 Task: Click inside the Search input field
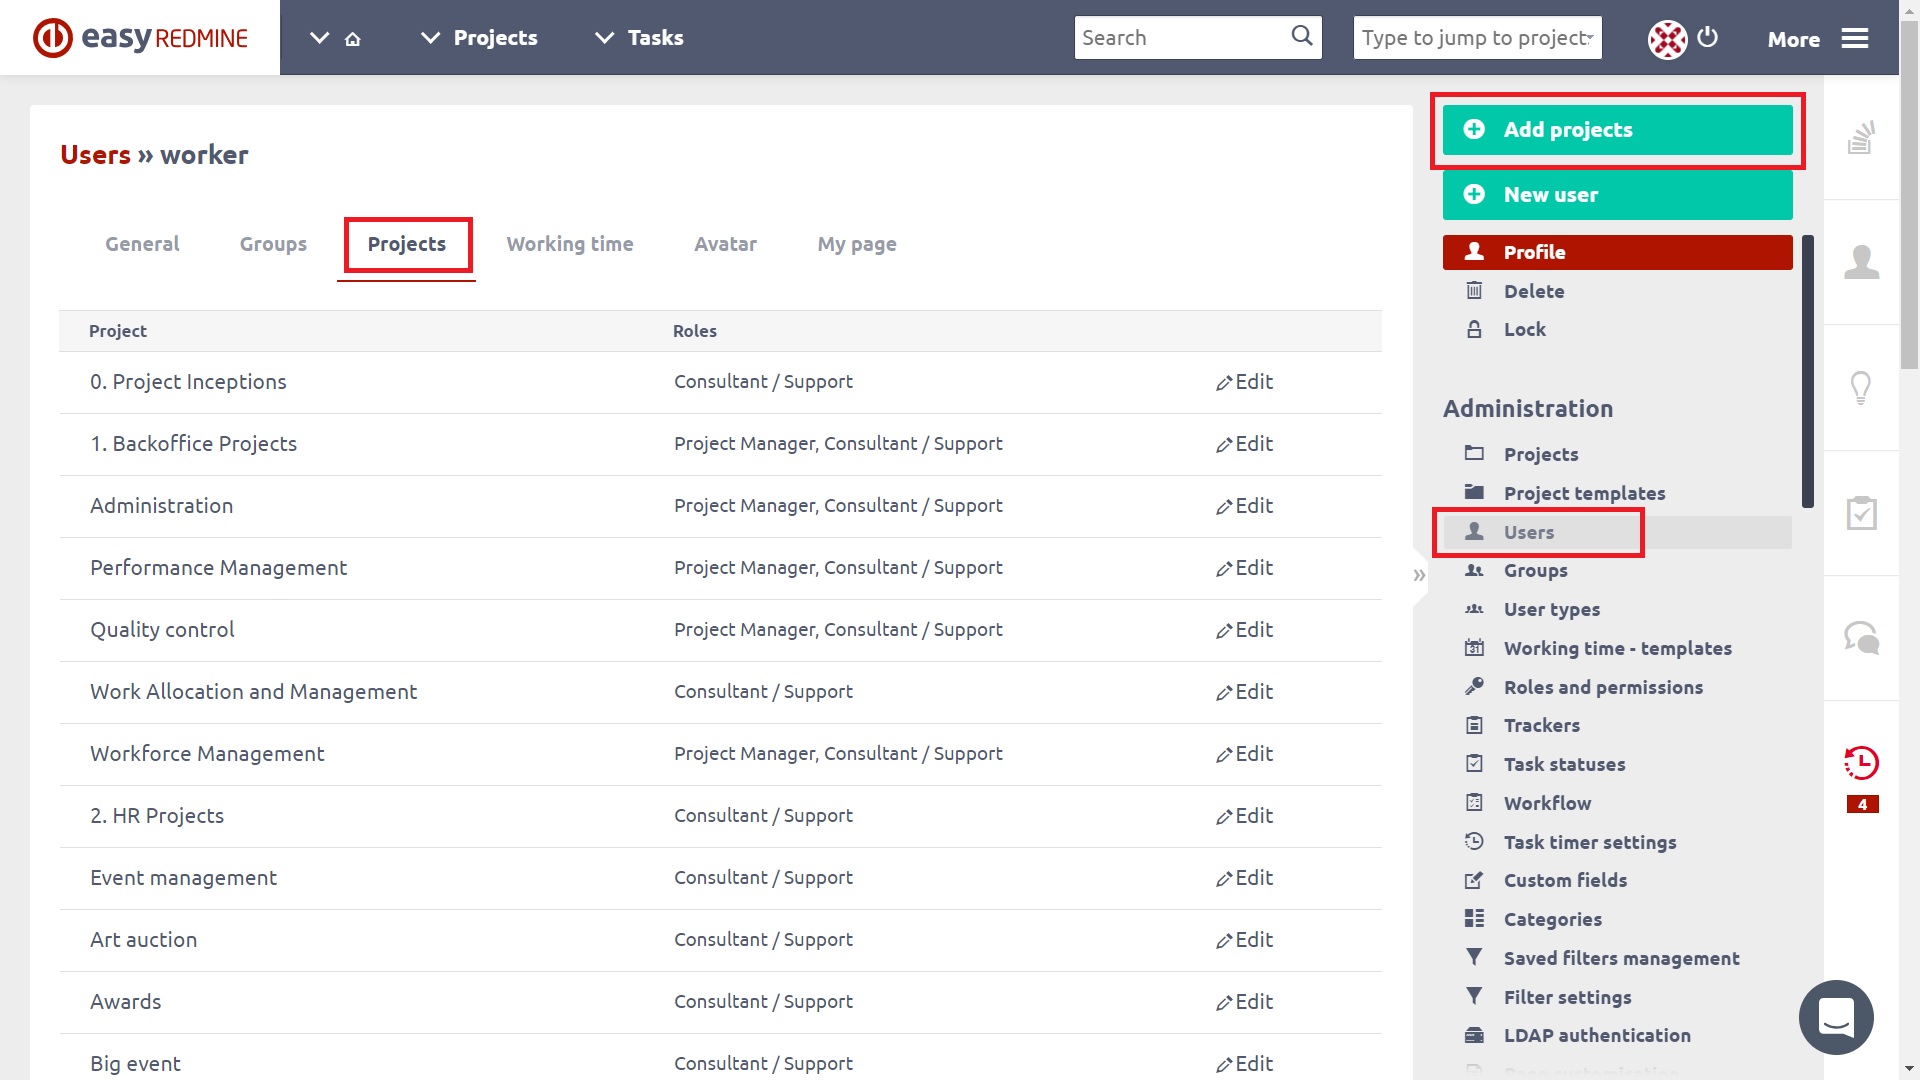[1180, 37]
